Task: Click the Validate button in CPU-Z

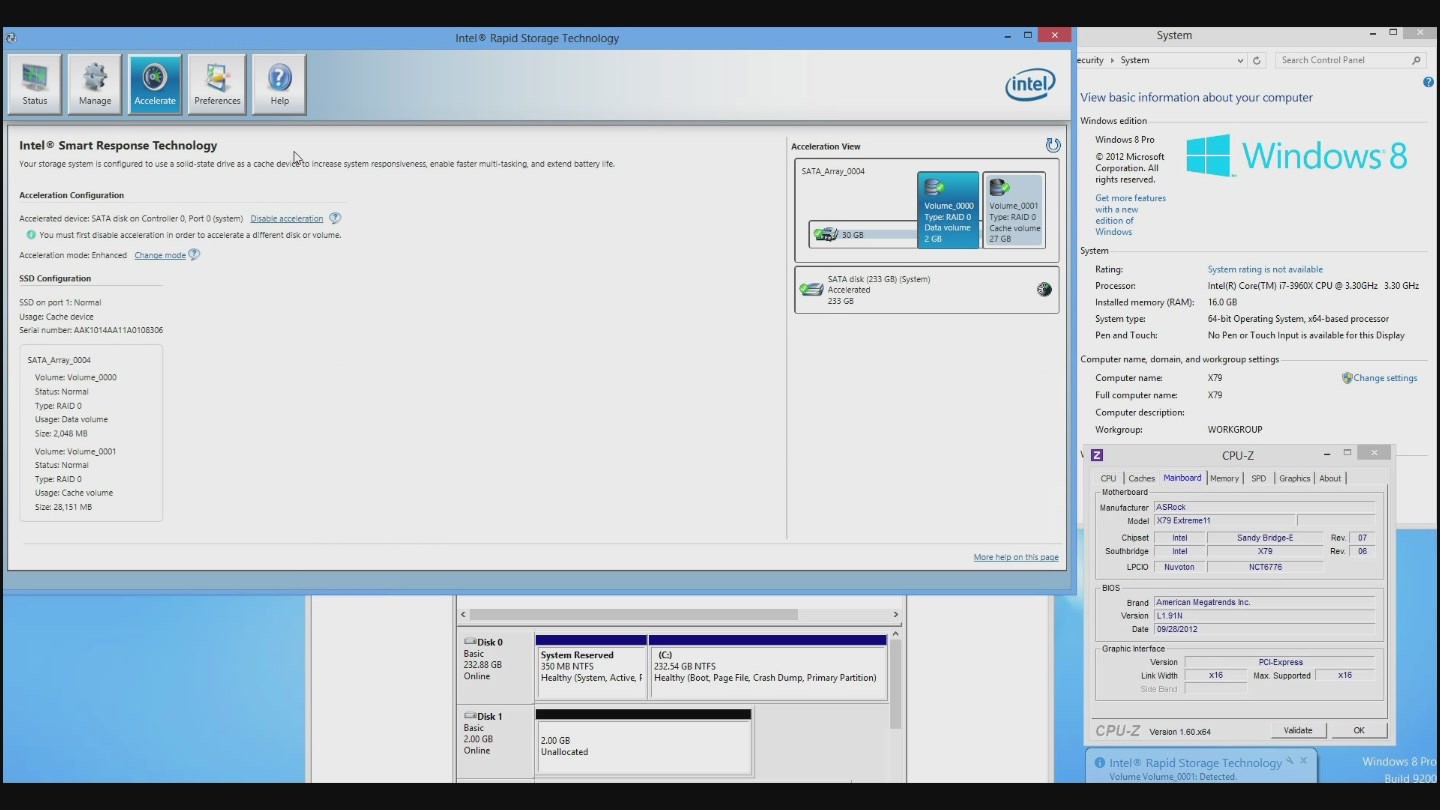Action: tap(1297, 730)
